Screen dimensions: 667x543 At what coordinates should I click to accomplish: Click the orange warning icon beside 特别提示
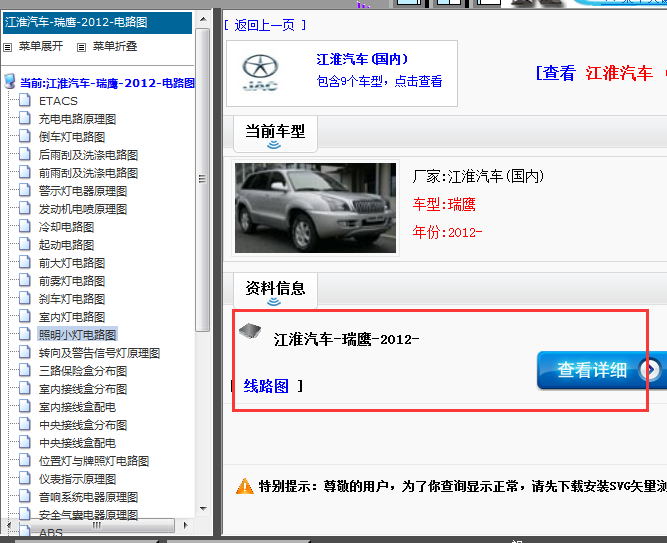click(x=245, y=486)
